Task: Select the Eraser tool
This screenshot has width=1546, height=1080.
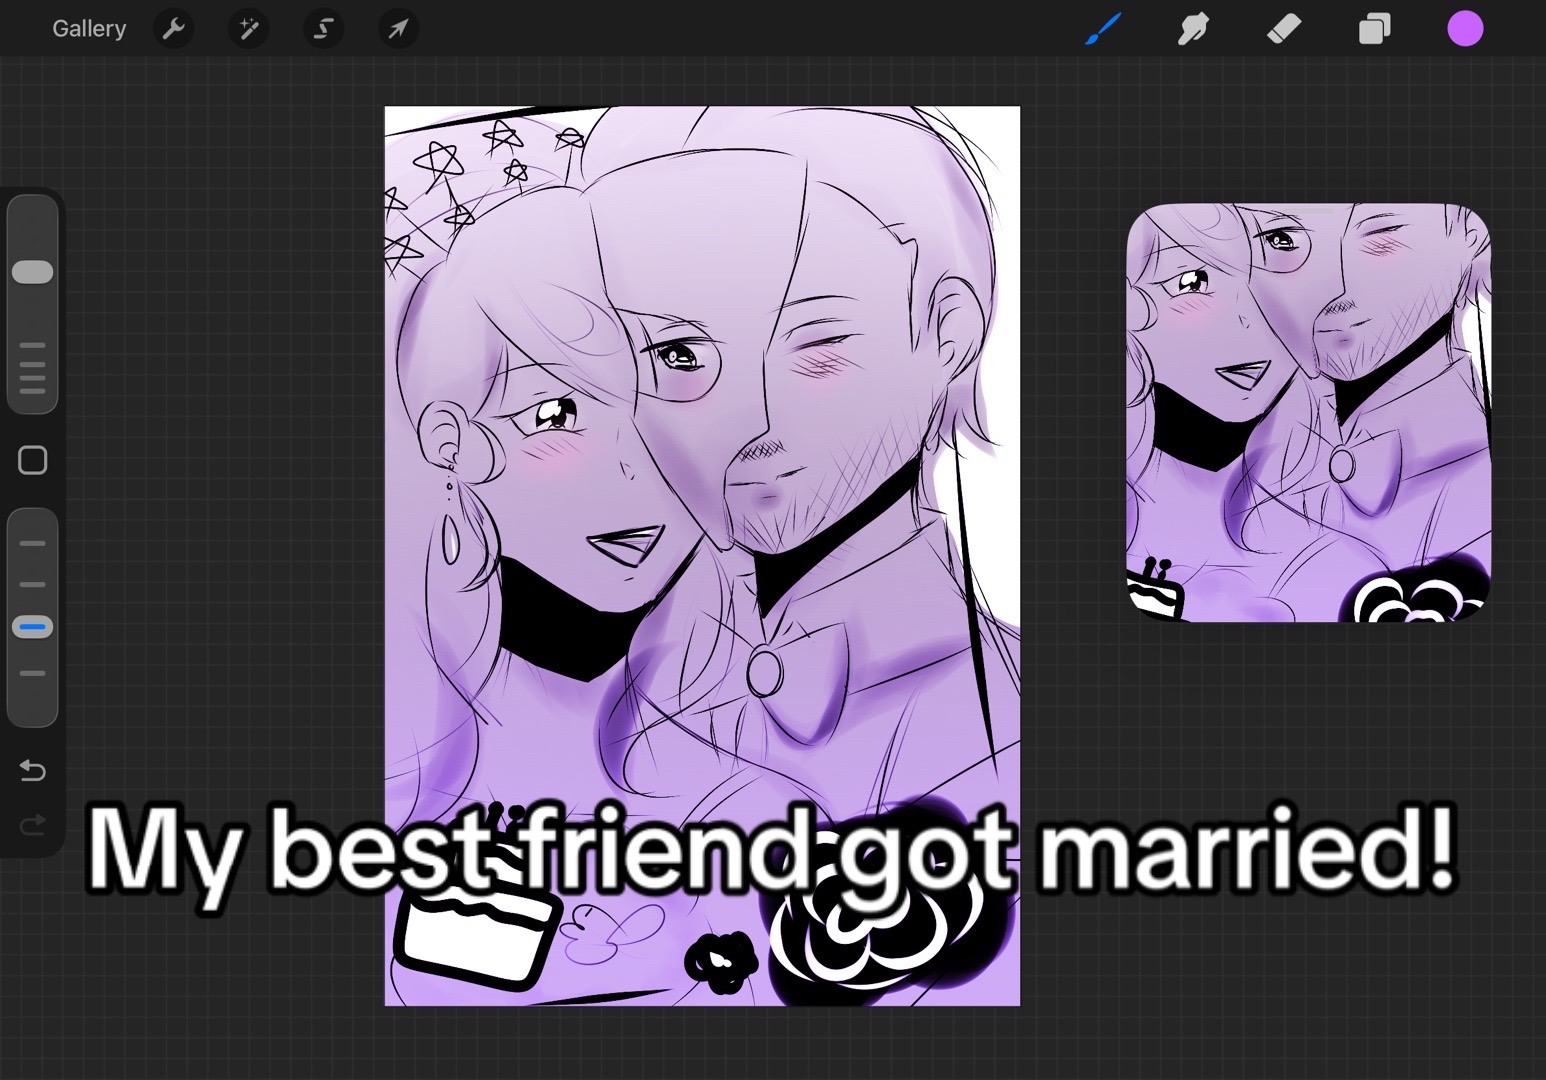Action: [x=1284, y=29]
